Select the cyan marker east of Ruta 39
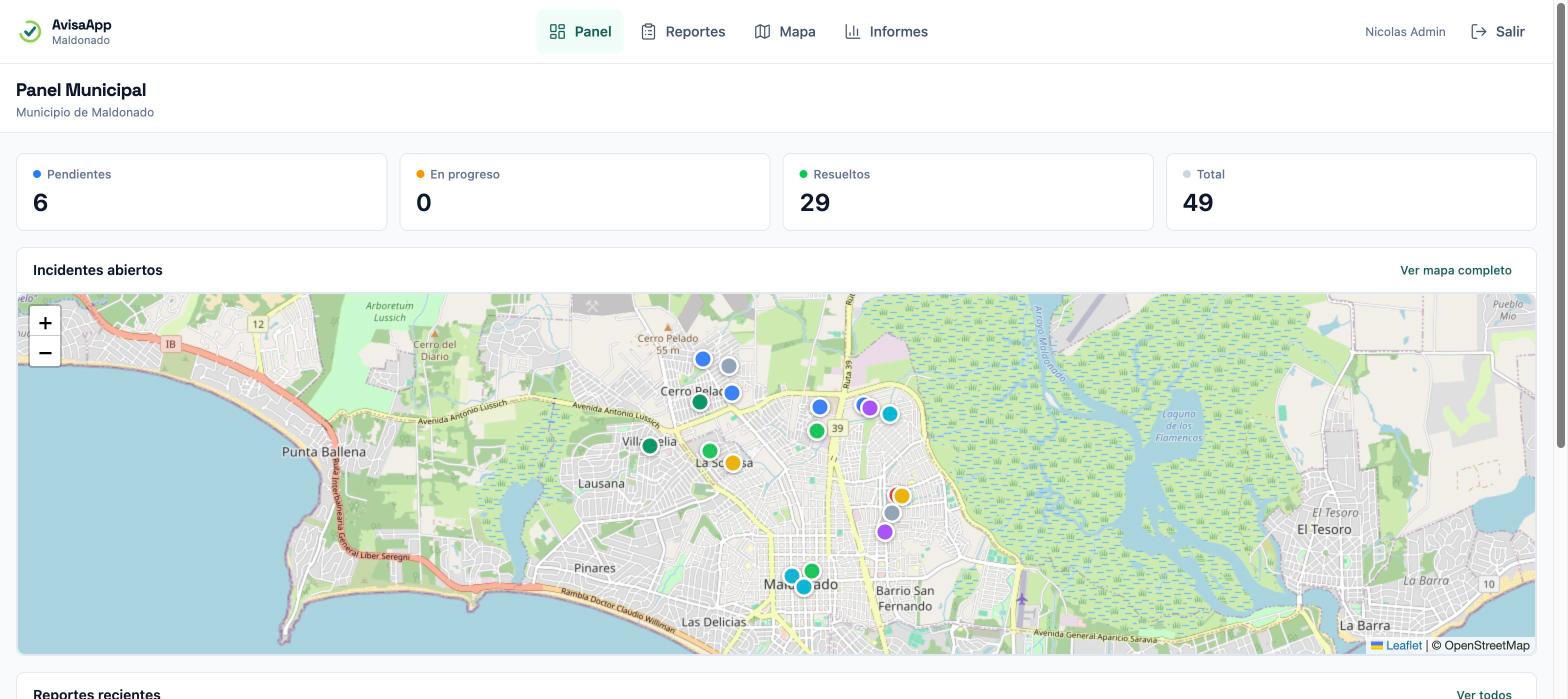The image size is (1568, 699). pyautogui.click(x=890, y=414)
